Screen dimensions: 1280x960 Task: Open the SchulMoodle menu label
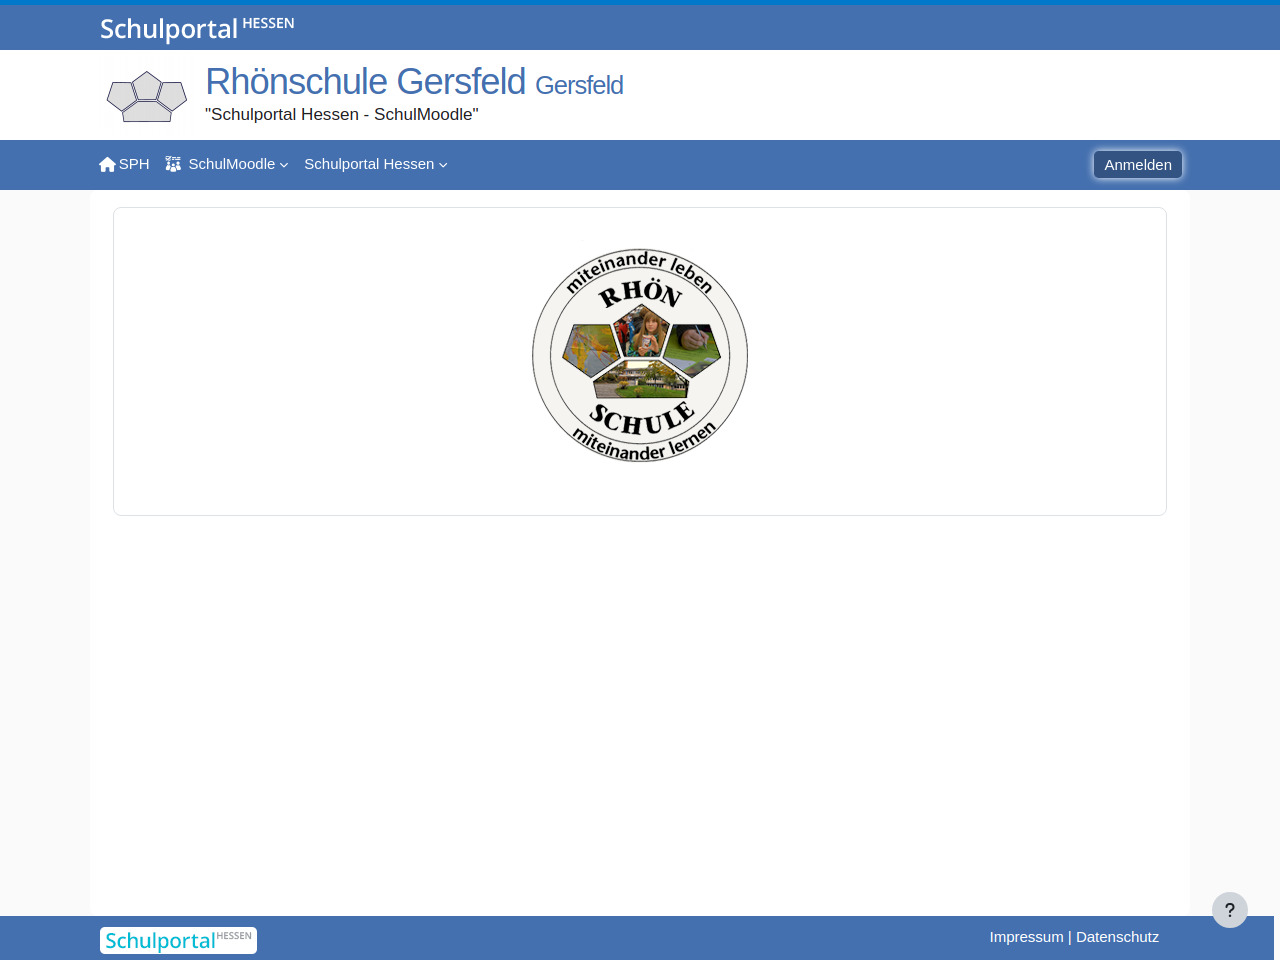coord(231,164)
